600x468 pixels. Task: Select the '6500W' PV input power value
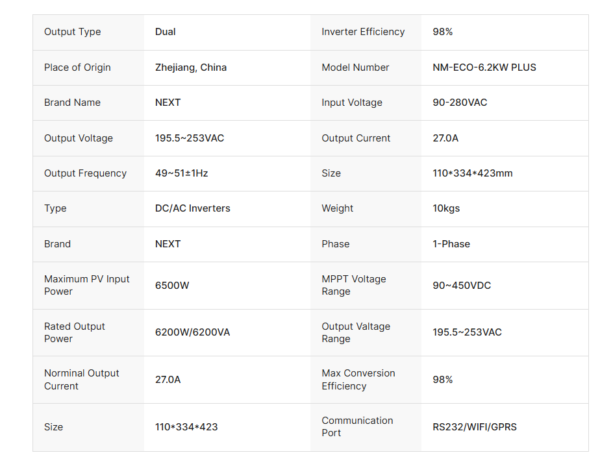(x=172, y=285)
